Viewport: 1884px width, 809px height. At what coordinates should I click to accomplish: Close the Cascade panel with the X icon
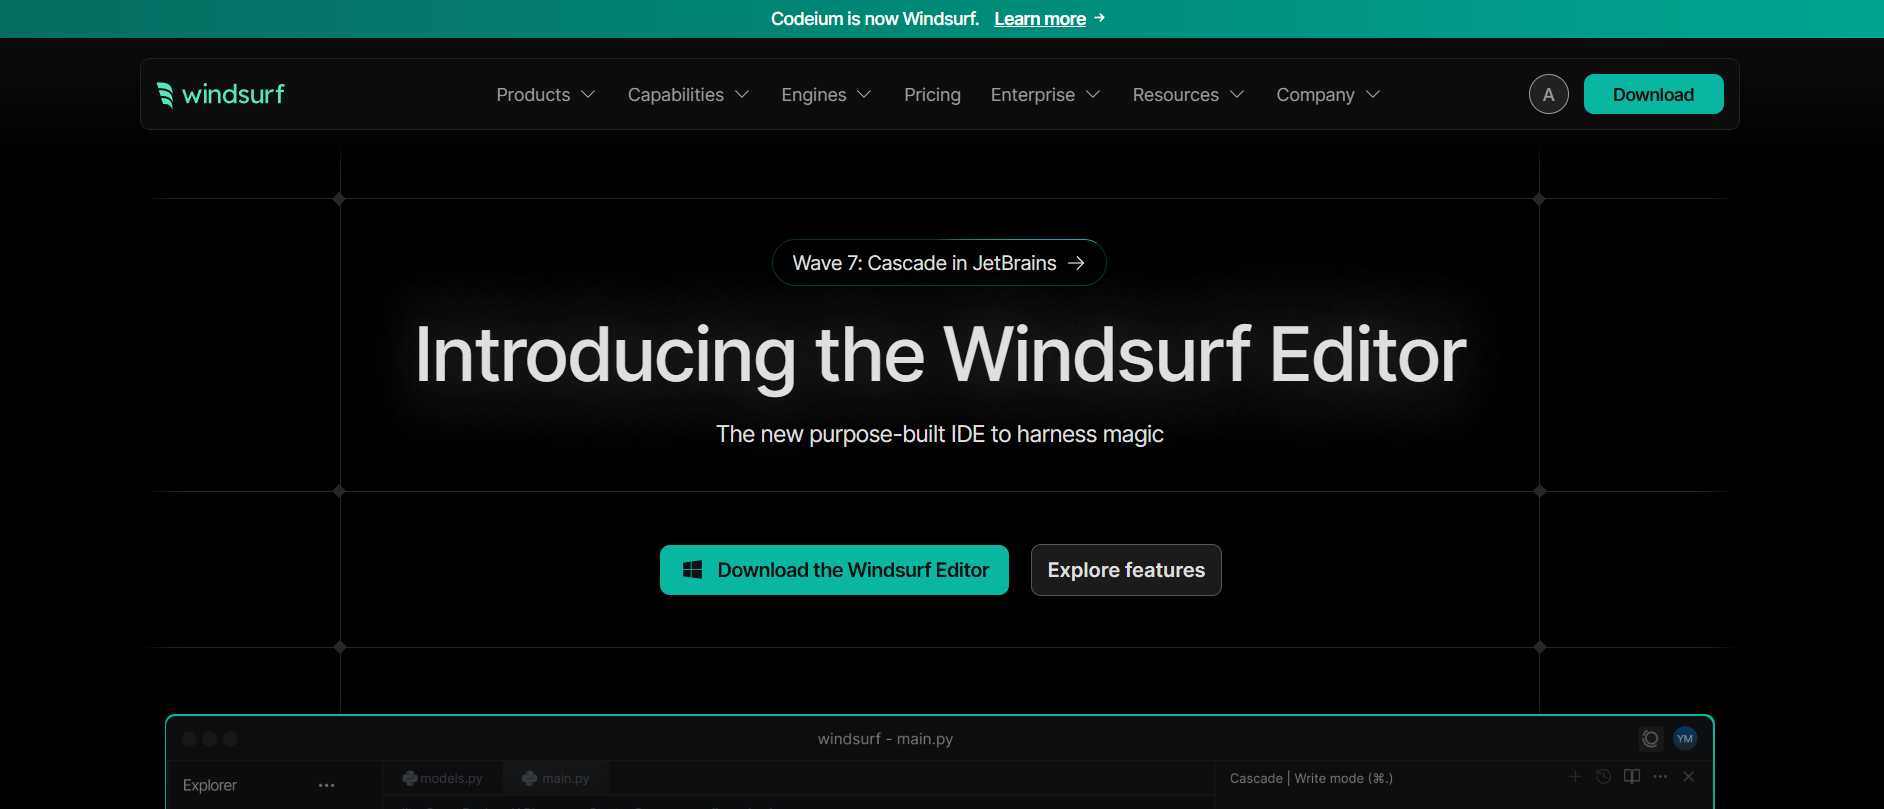tap(1688, 777)
